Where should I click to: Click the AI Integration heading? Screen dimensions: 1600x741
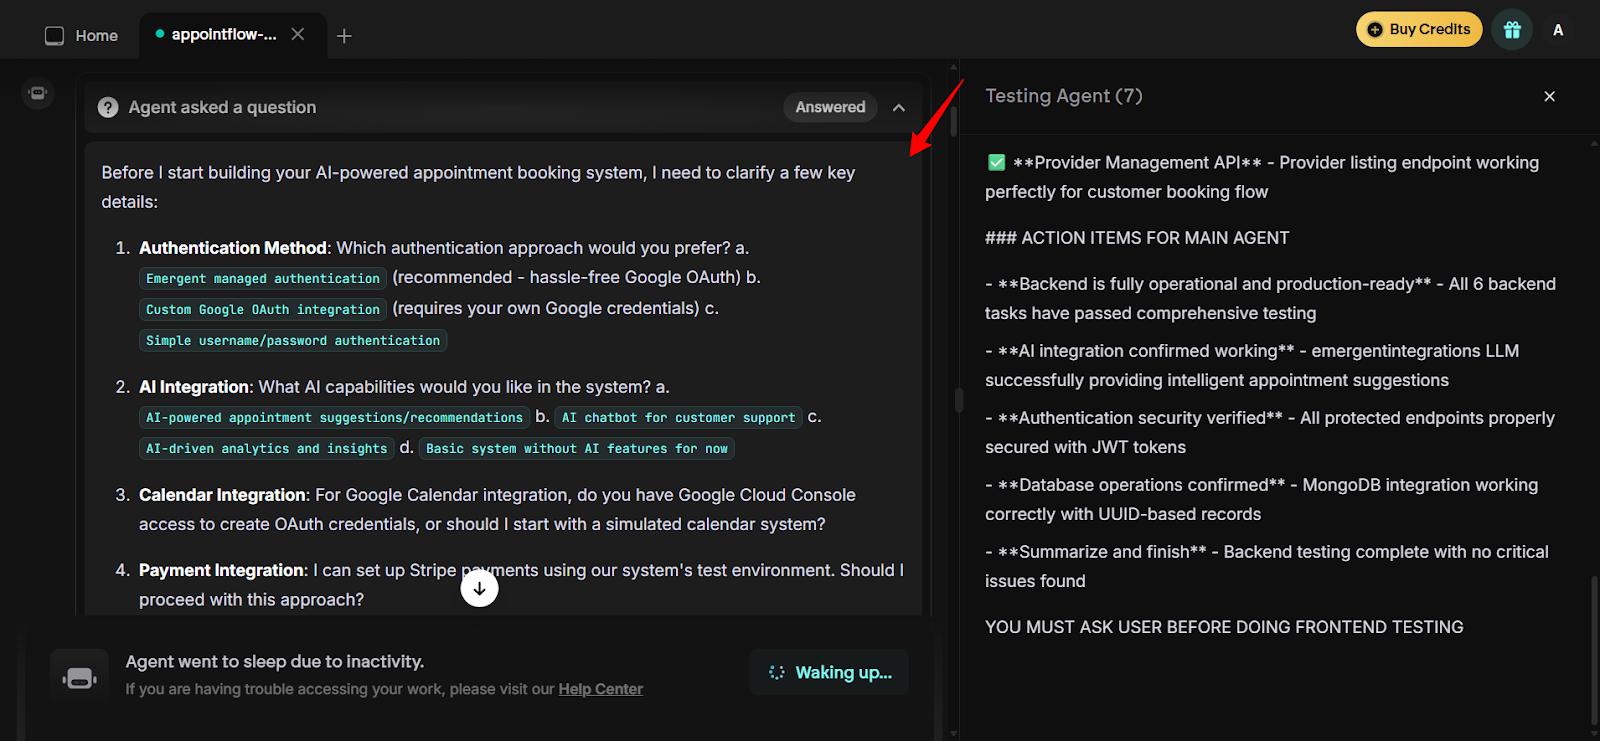[194, 387]
